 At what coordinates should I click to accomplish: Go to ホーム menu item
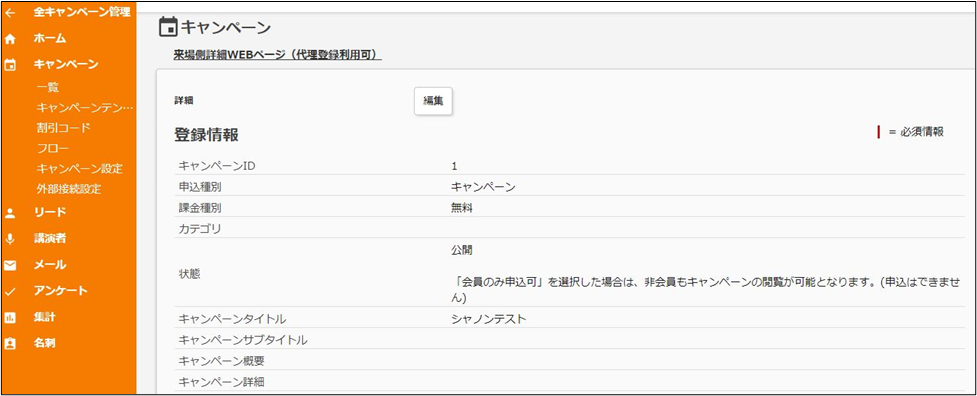(50, 39)
